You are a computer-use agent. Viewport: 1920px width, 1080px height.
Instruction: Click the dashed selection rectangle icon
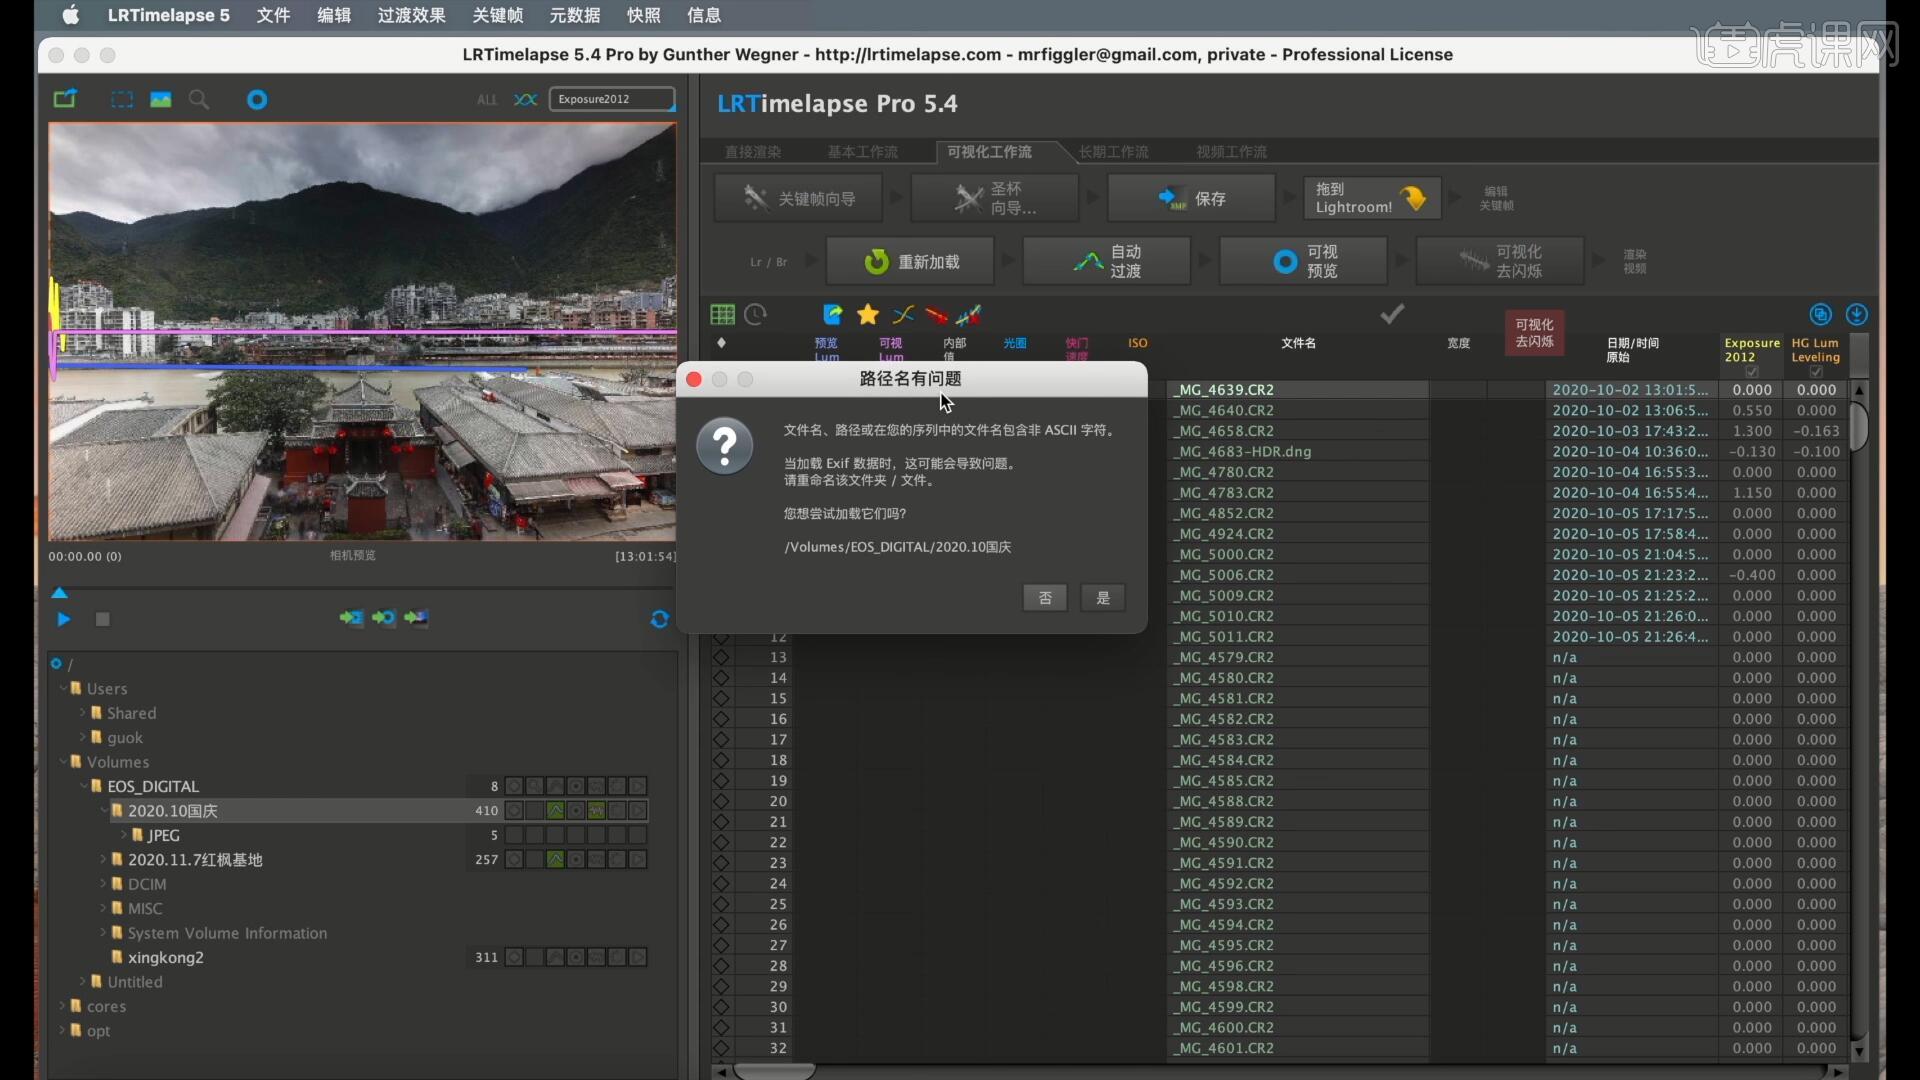122,100
